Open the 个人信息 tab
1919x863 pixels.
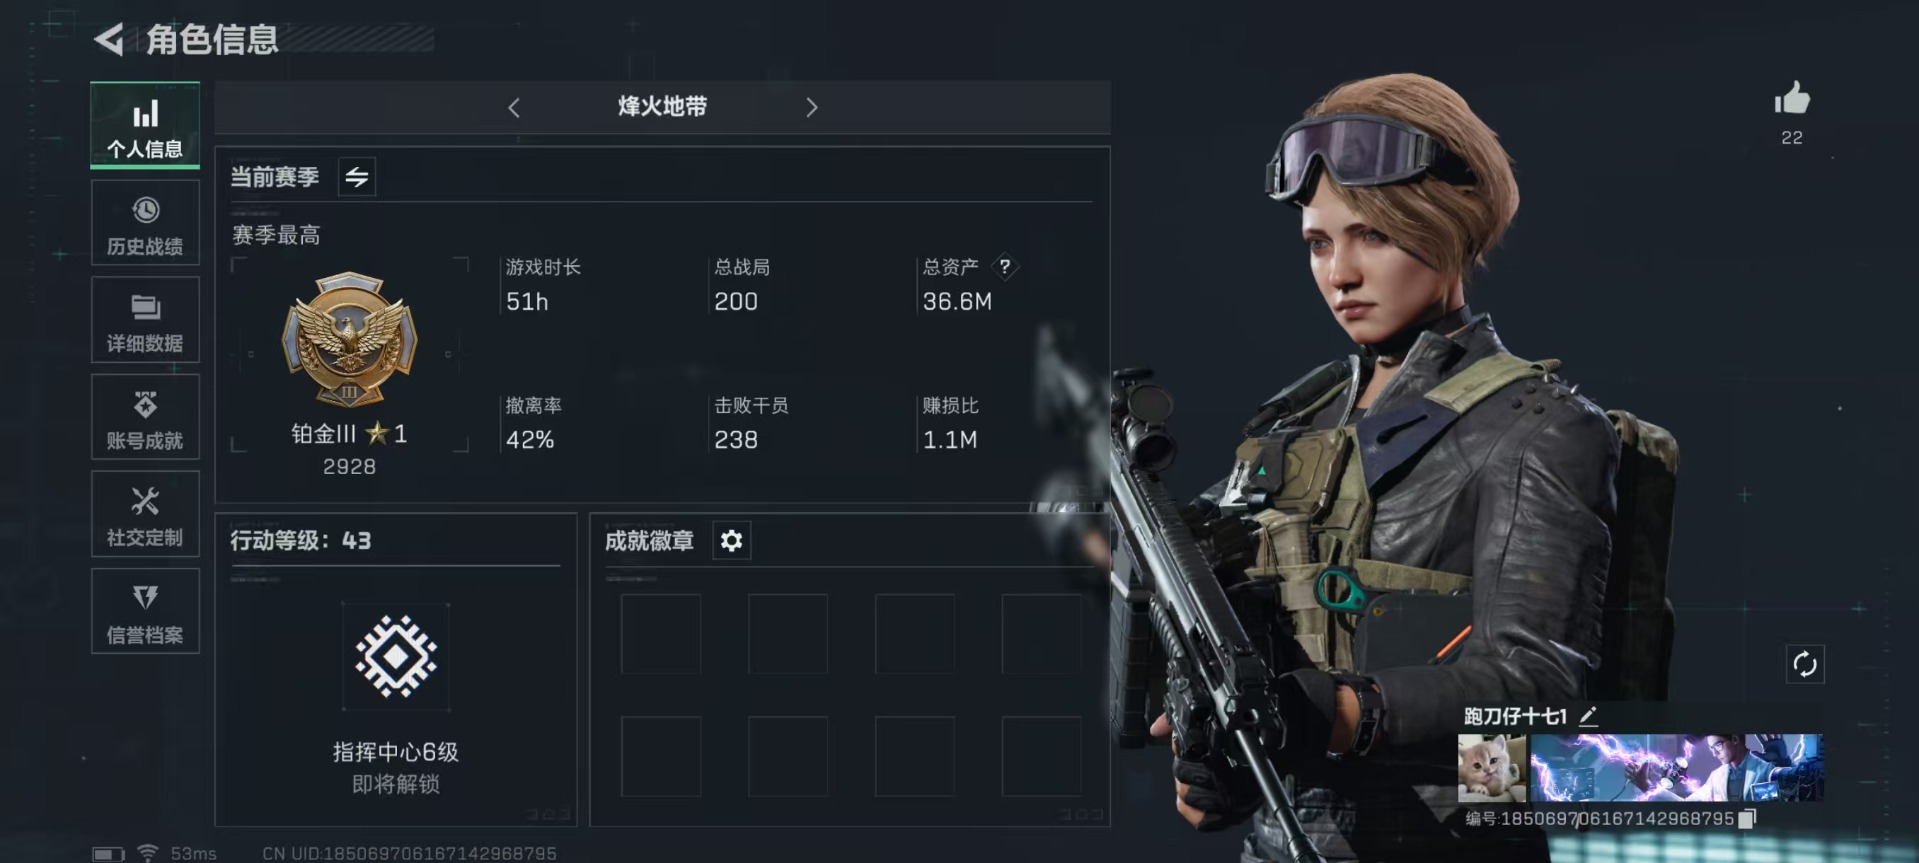click(145, 125)
